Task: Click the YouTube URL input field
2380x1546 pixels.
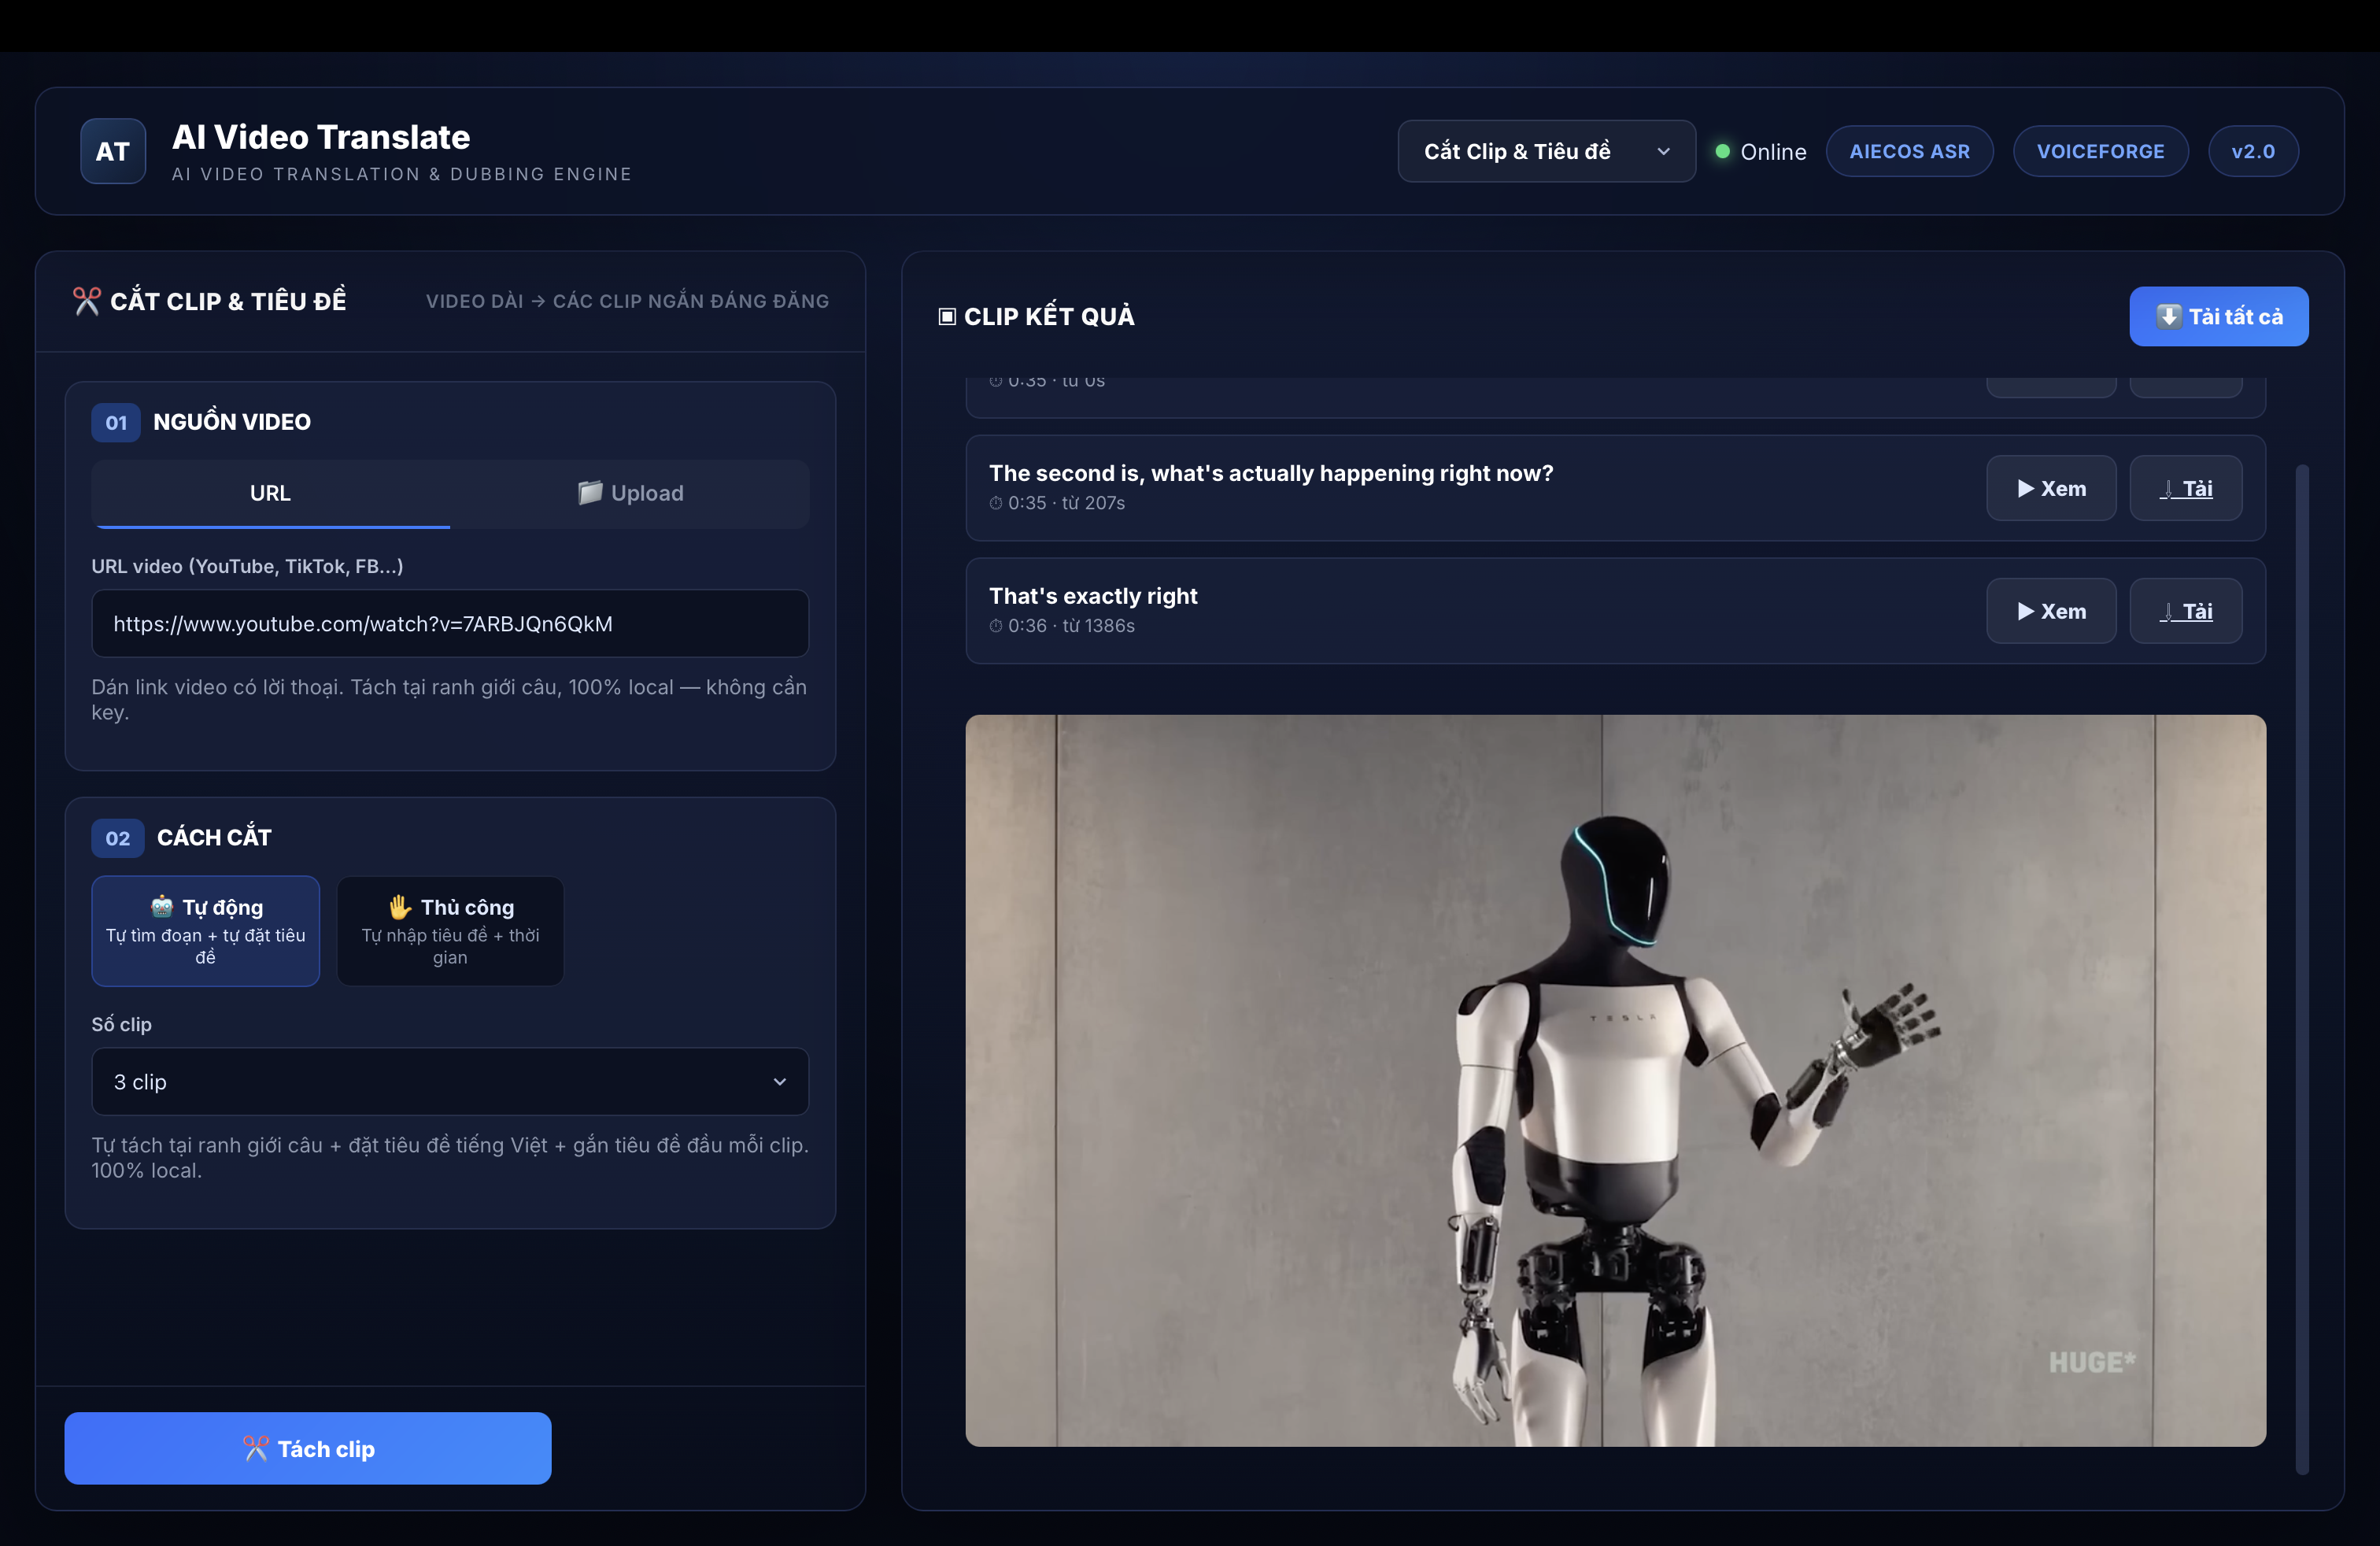Action: [x=450, y=623]
